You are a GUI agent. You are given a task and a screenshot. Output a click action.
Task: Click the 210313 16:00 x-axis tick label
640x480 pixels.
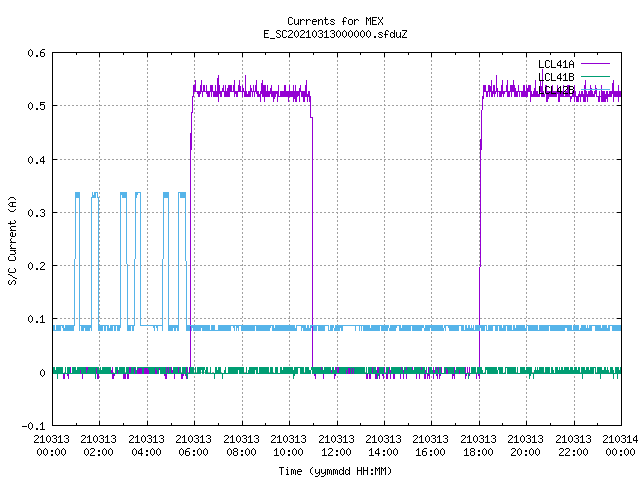[430, 445]
